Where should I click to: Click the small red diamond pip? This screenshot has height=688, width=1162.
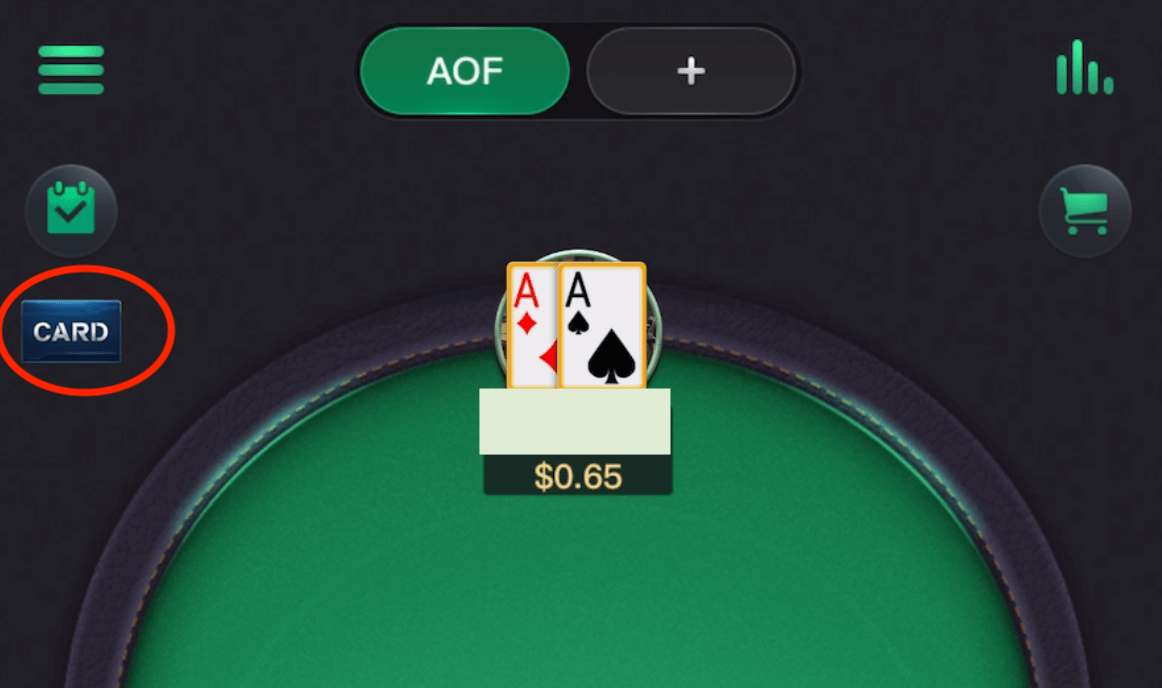[527, 323]
